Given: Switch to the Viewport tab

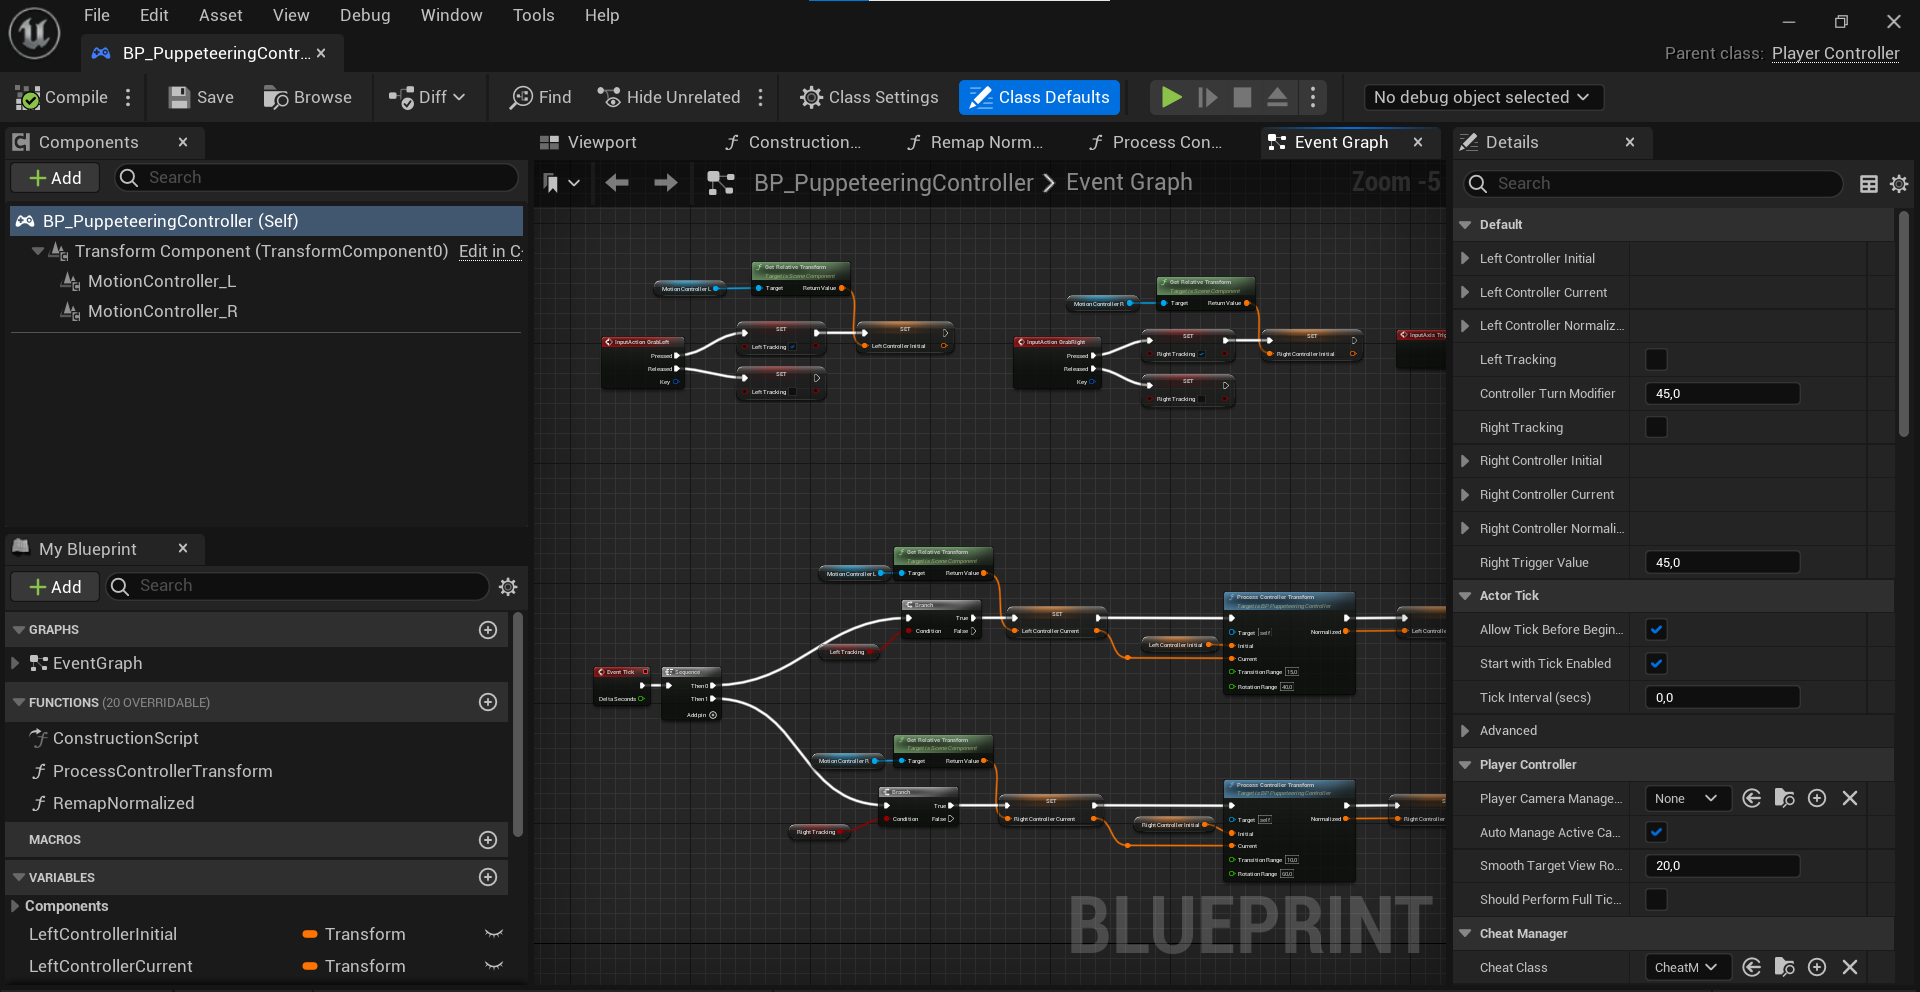Looking at the screenshot, I should [598, 142].
